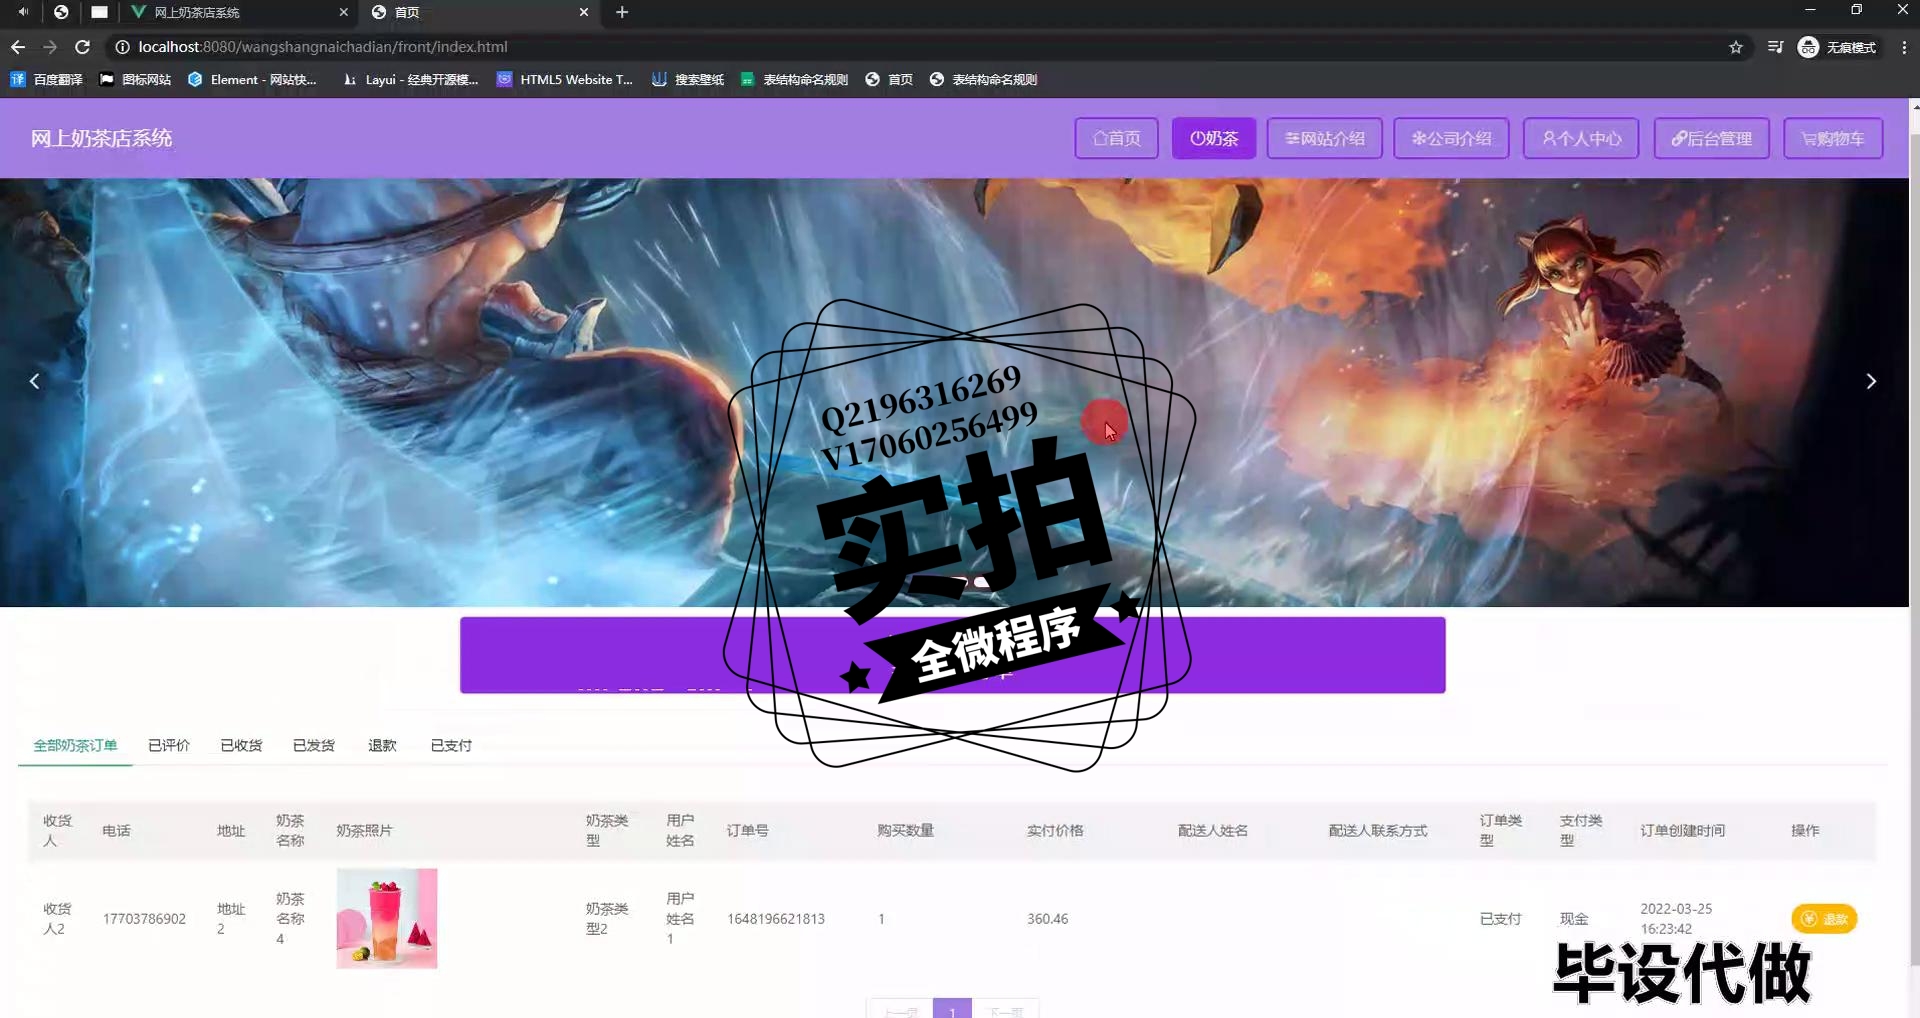Open the 后台管理 navigation button
The image size is (1920, 1018).
[x=1711, y=138]
